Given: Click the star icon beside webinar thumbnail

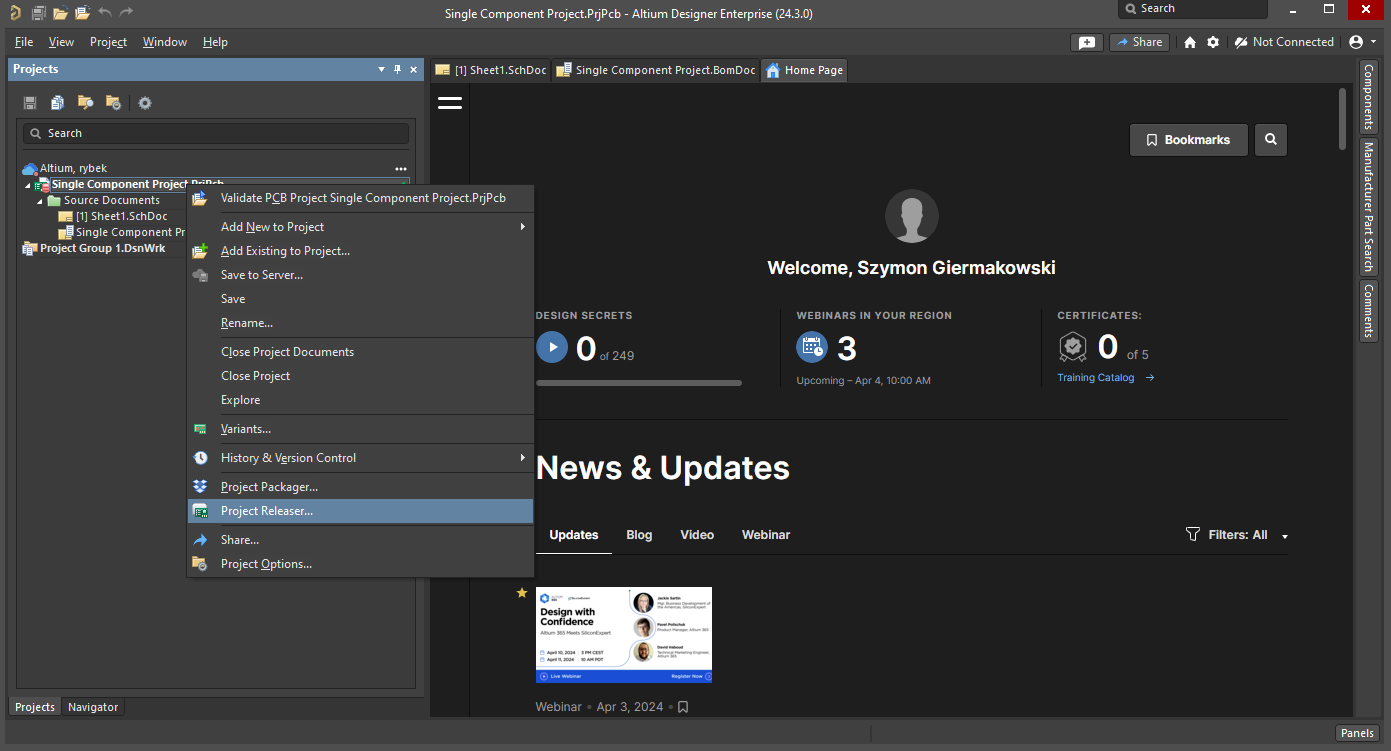Looking at the screenshot, I should [522, 593].
